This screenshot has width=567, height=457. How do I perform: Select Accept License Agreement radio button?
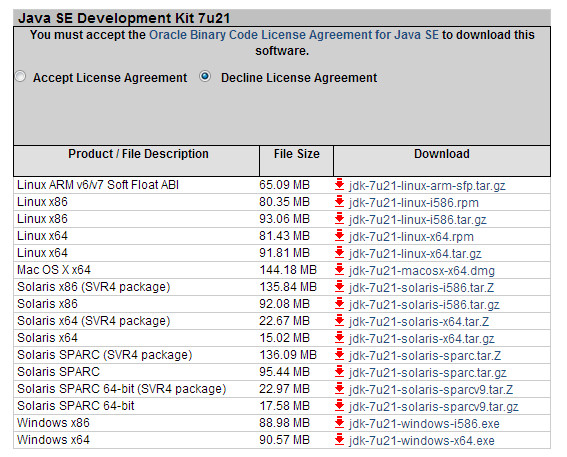[x=21, y=77]
